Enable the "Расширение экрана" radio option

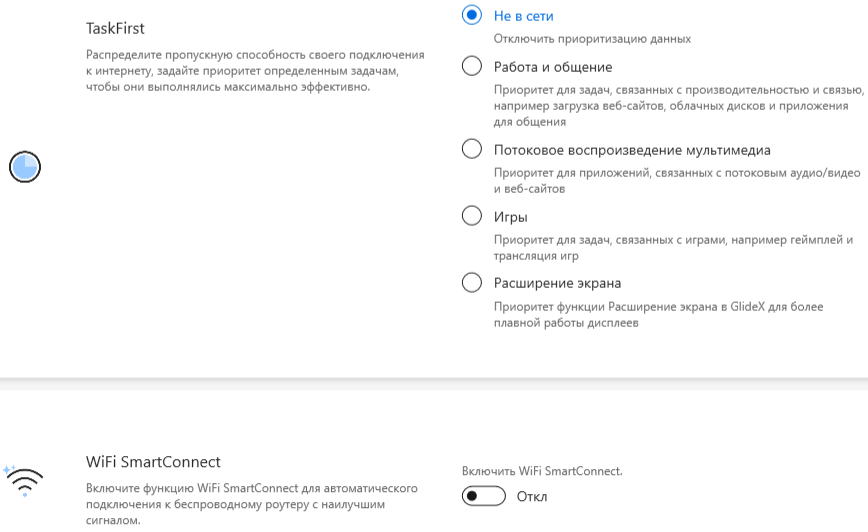pos(472,283)
